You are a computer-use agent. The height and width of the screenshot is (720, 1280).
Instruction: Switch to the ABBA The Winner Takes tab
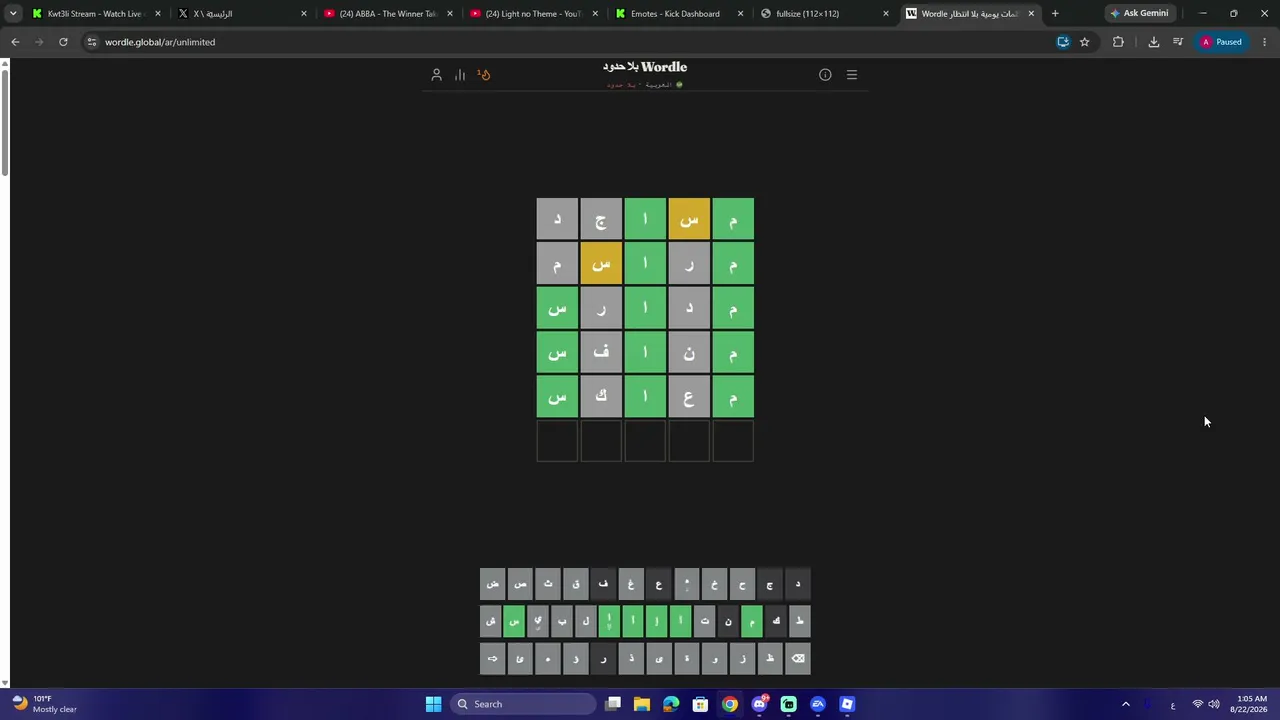click(x=388, y=14)
